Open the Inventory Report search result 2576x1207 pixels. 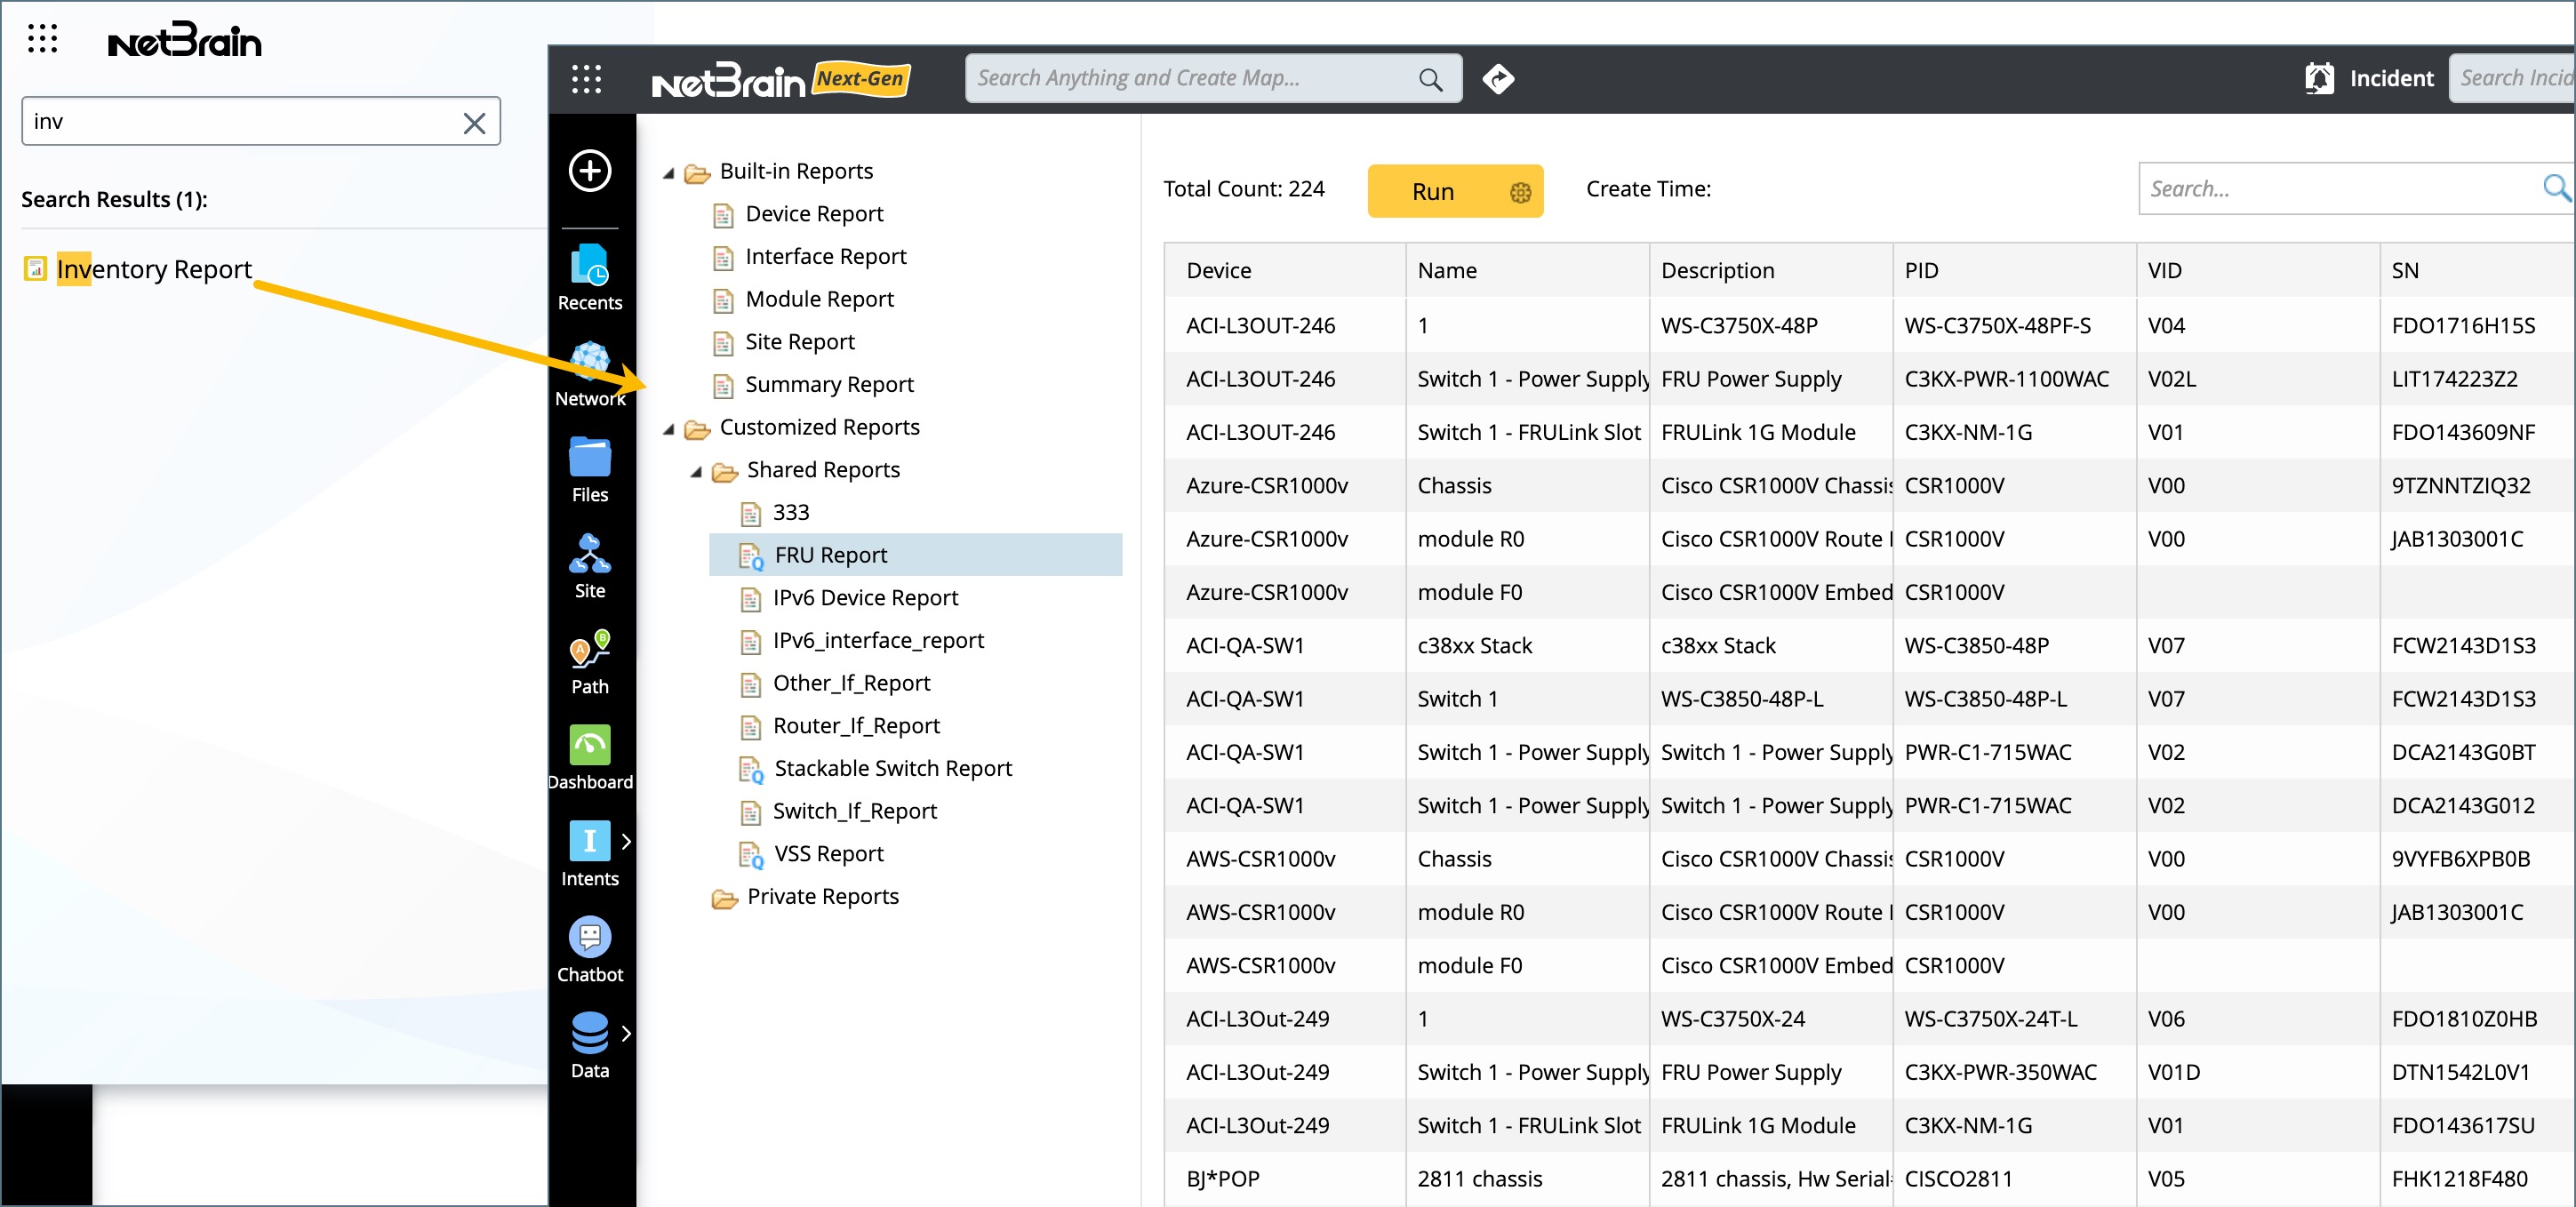153,269
